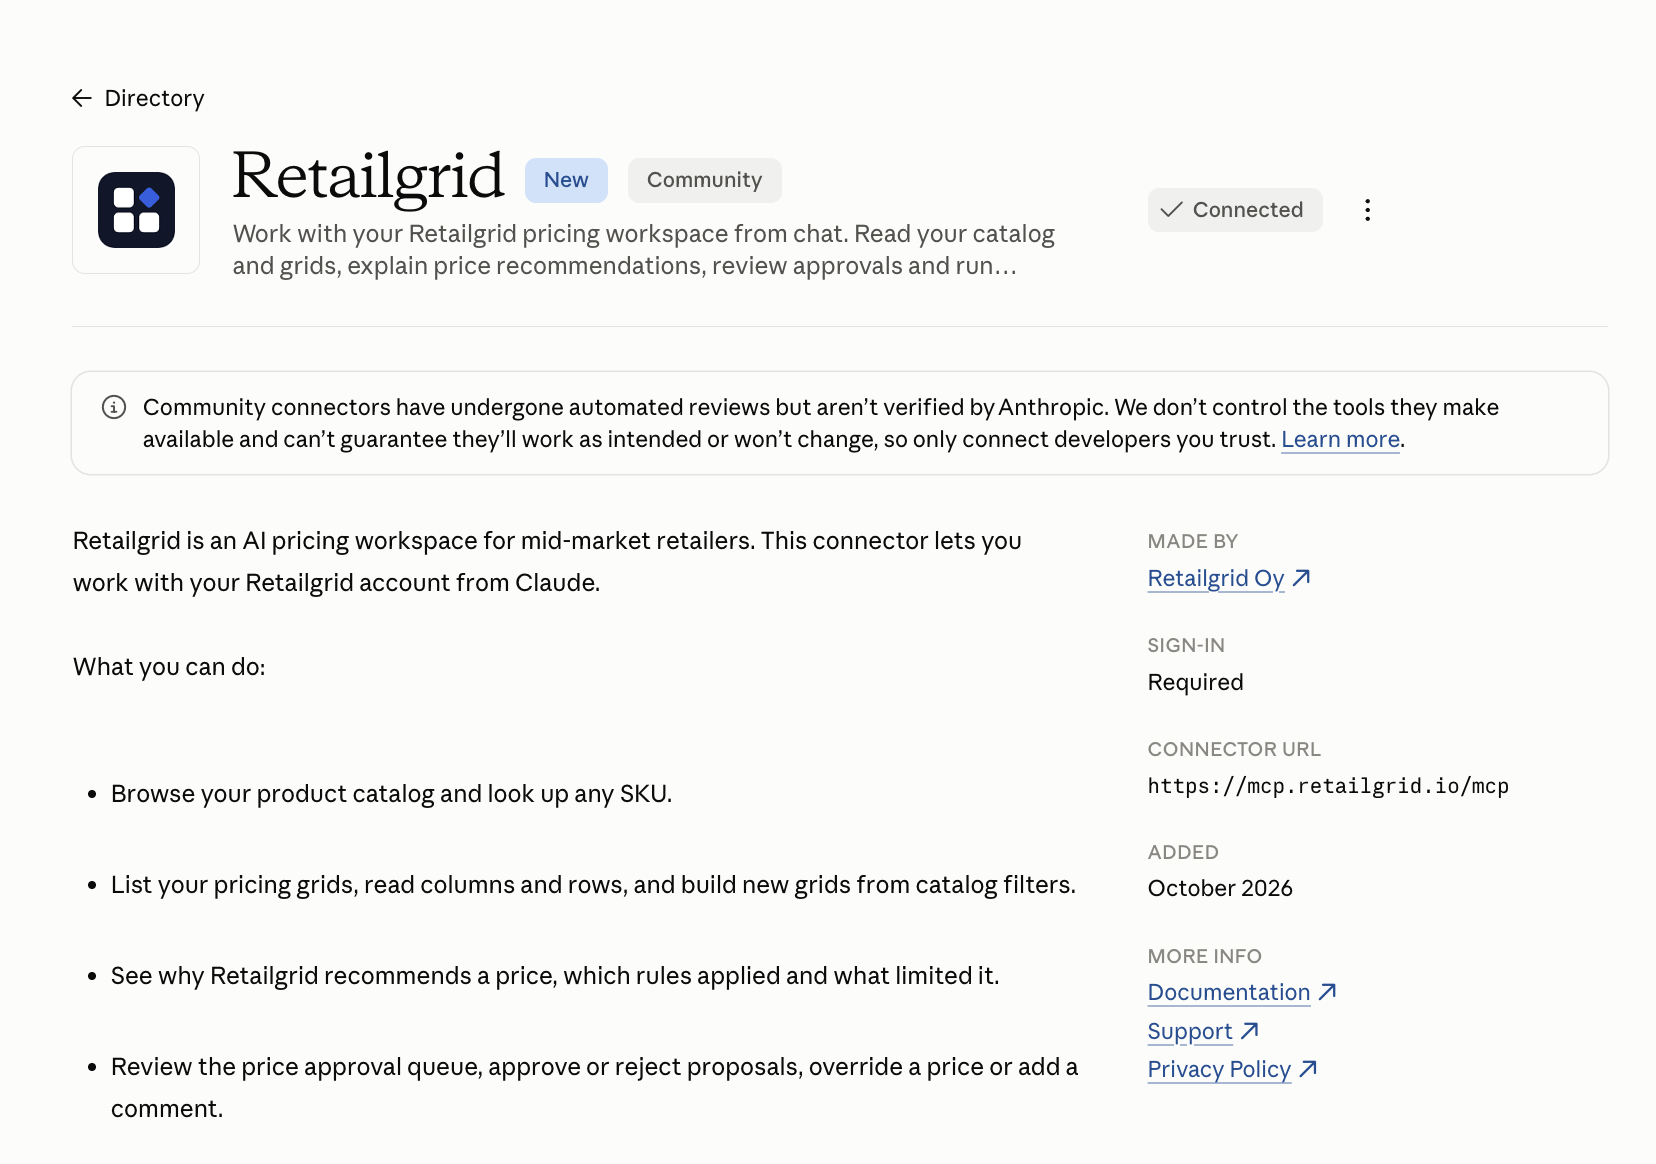Click the external arrow icon beside Support

point(1249,1030)
